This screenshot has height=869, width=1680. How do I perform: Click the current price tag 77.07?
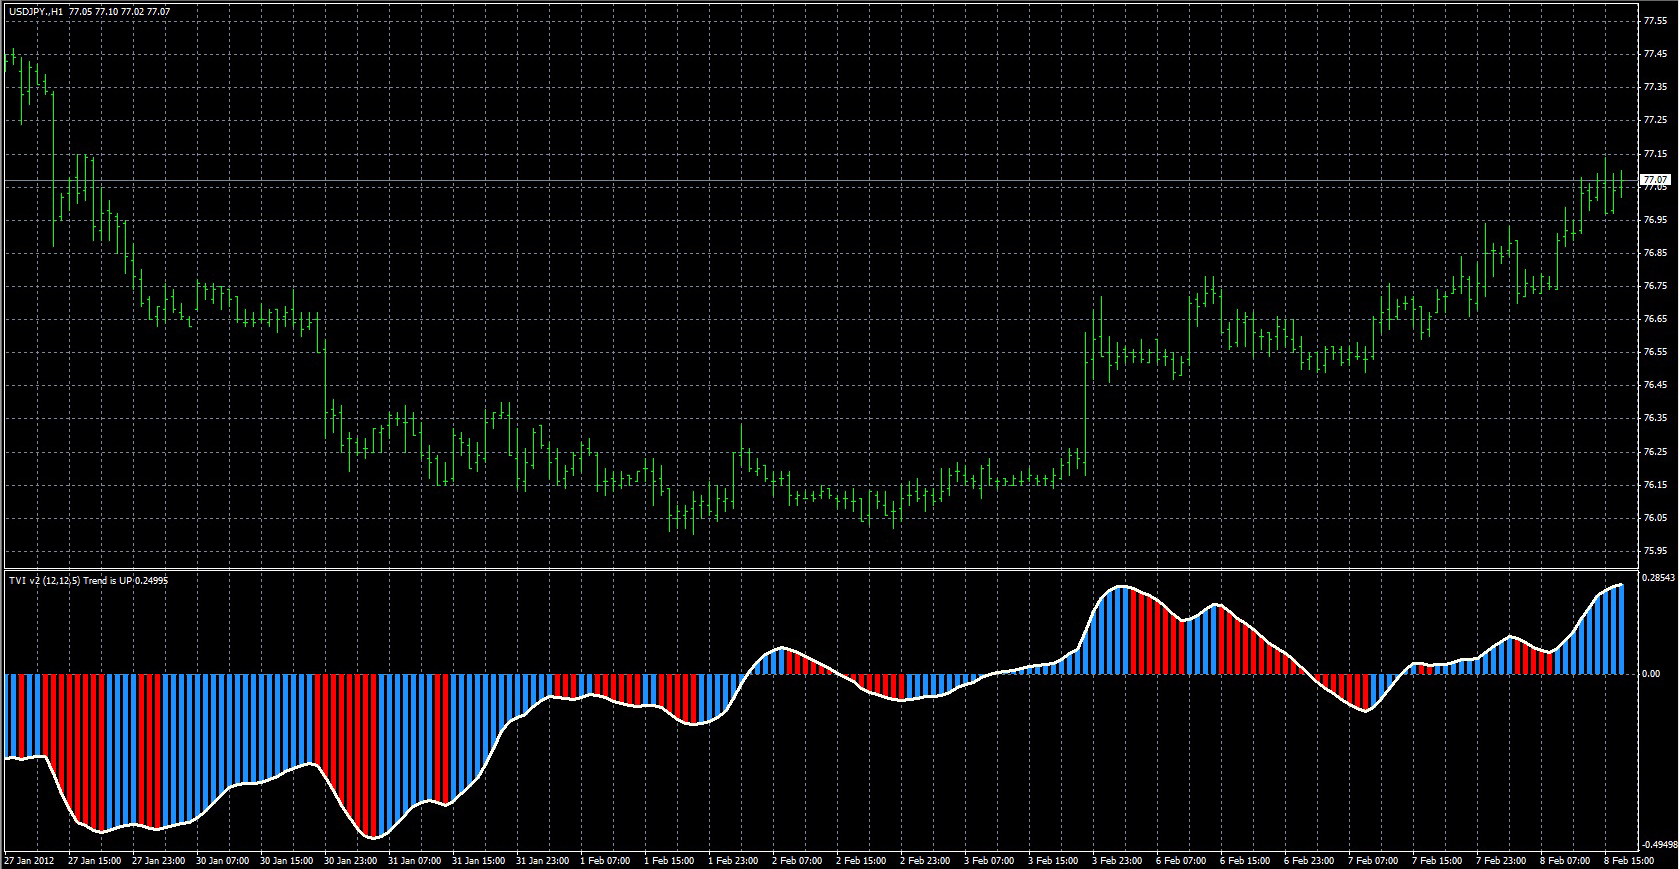[x=1657, y=180]
